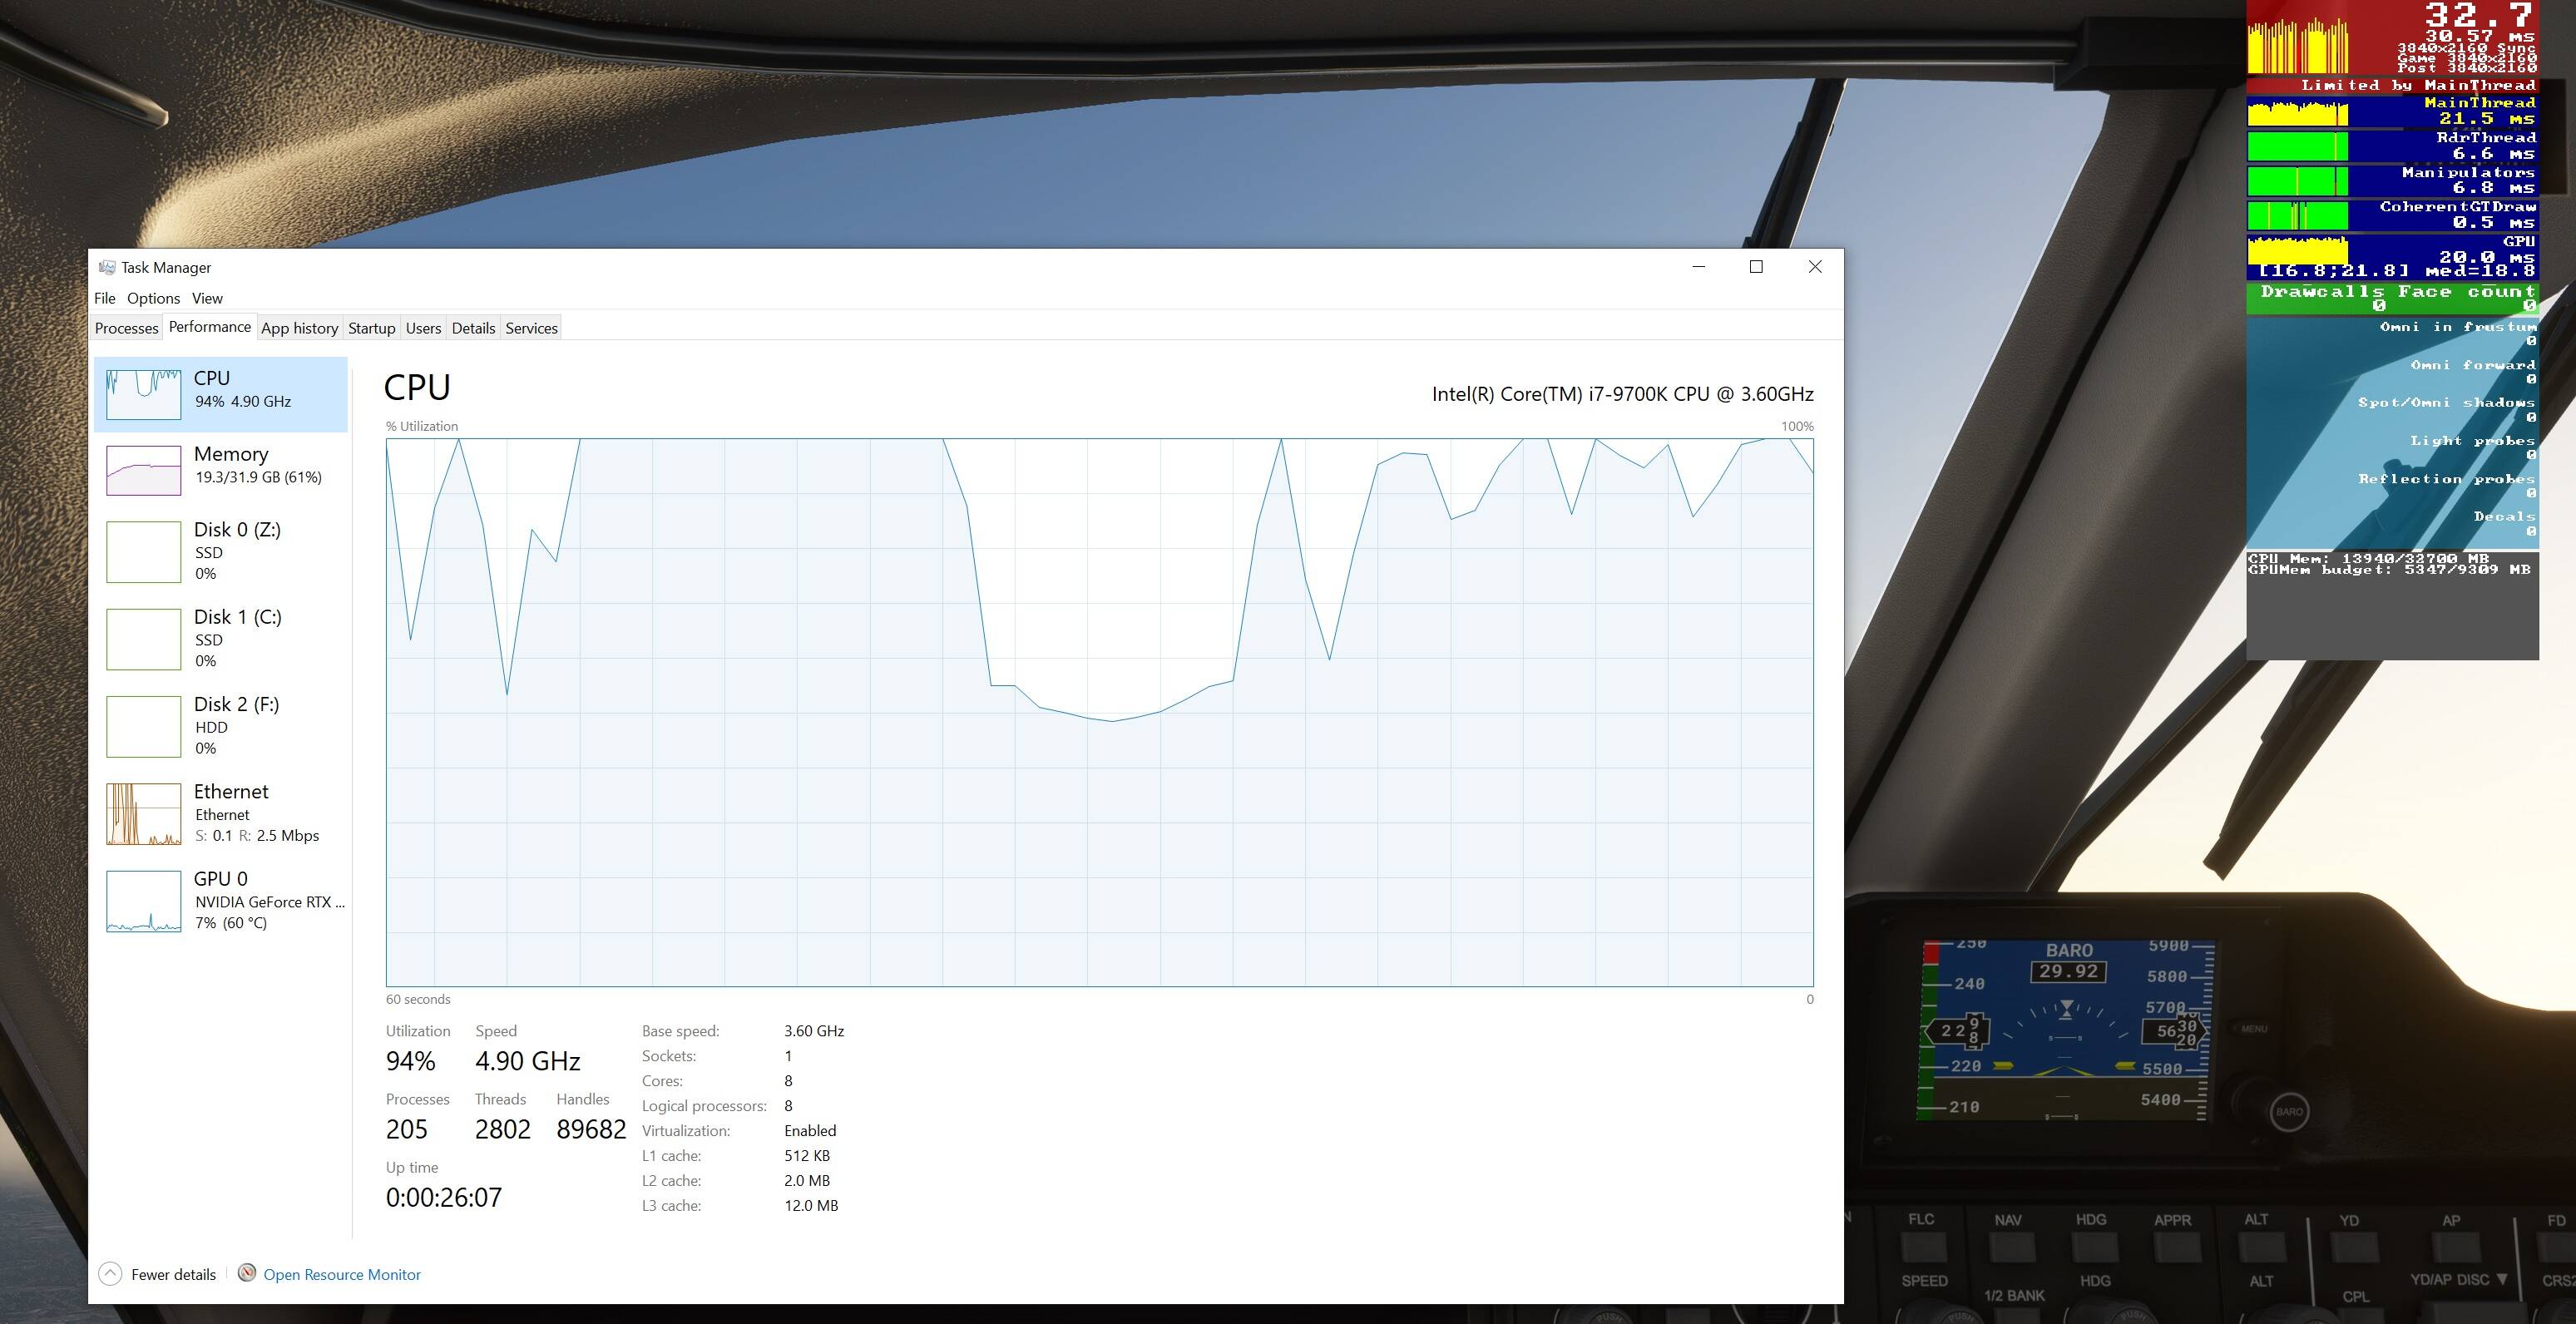2576x1324 pixels.
Task: Switch to the Processes tab
Action: tap(127, 328)
